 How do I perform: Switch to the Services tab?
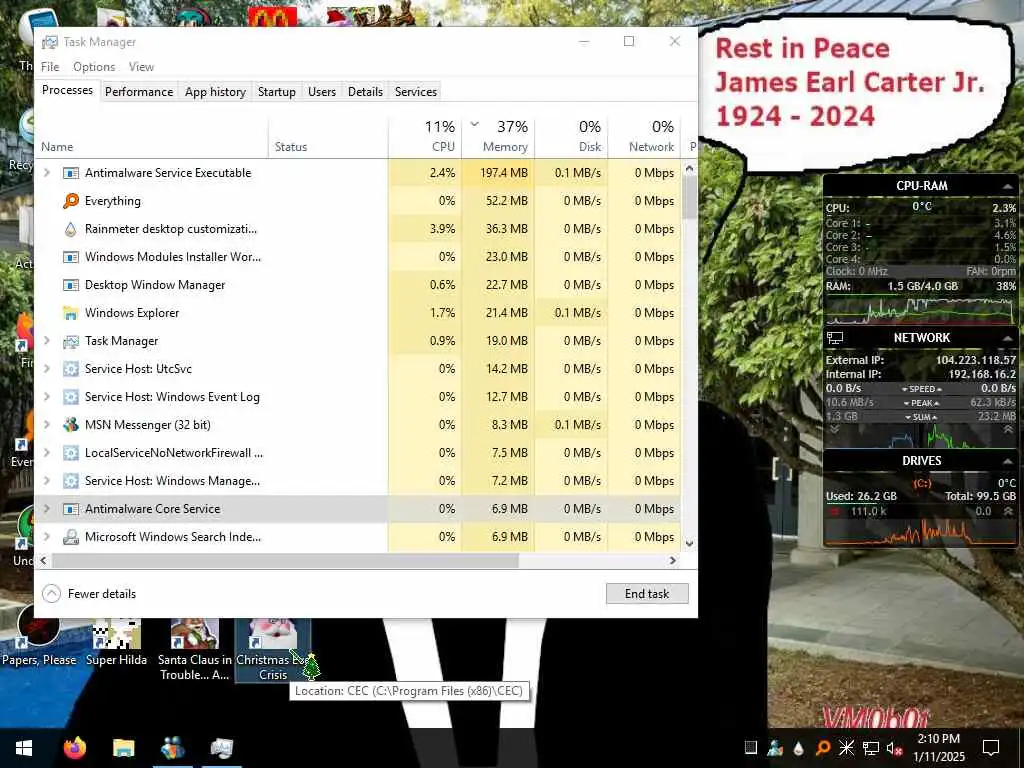415,92
